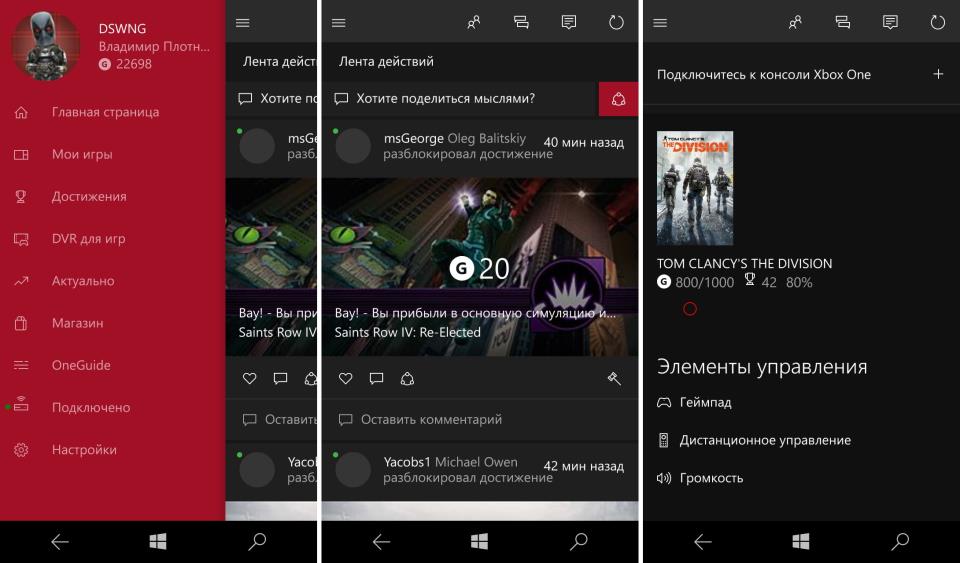The image size is (960, 563).
Task: Click the hammer icon under Saints Row post
Action: (614, 379)
